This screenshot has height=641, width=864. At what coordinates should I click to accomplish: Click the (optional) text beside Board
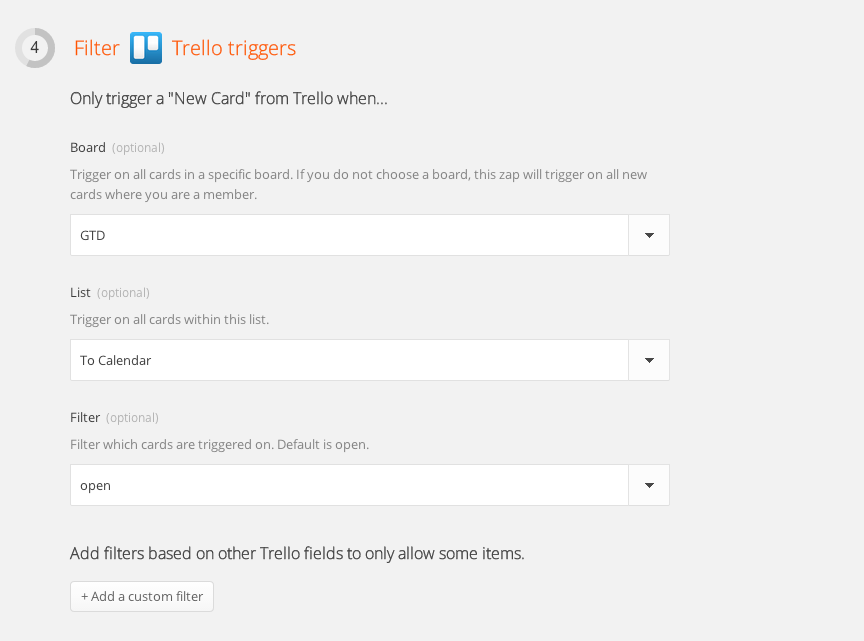coord(138,148)
